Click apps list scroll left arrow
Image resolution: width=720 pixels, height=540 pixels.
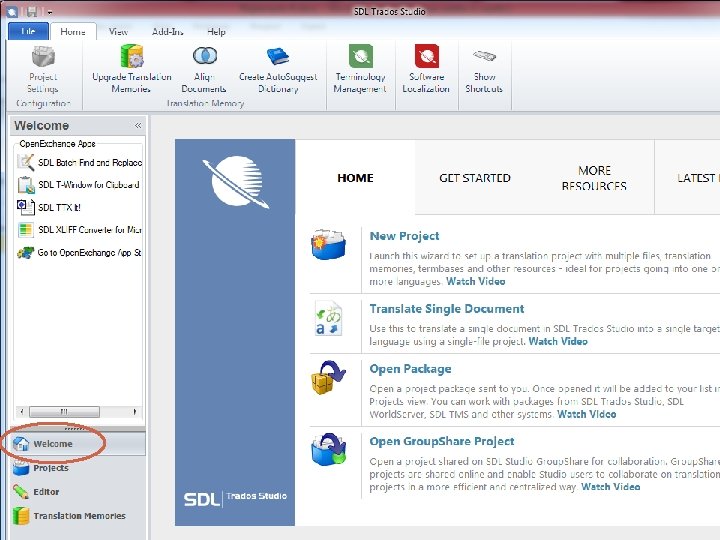[22, 411]
